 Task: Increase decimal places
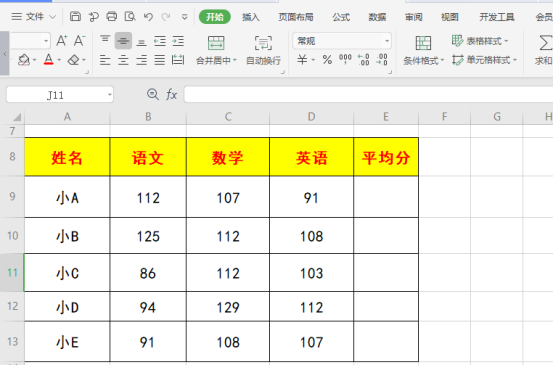pyautogui.click(x=364, y=60)
